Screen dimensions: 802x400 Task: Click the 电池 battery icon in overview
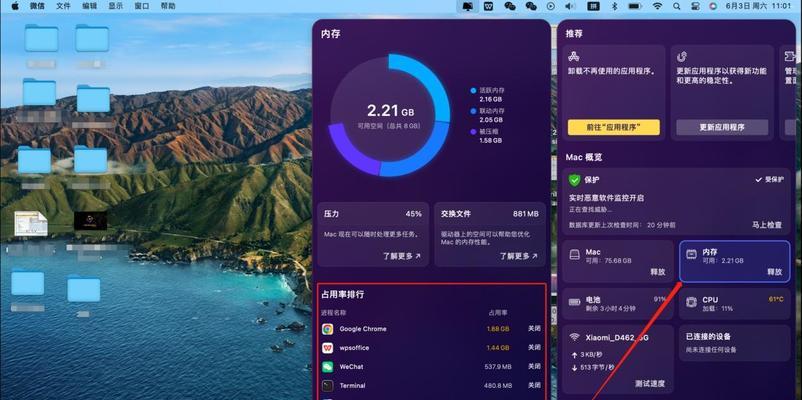pos(574,302)
